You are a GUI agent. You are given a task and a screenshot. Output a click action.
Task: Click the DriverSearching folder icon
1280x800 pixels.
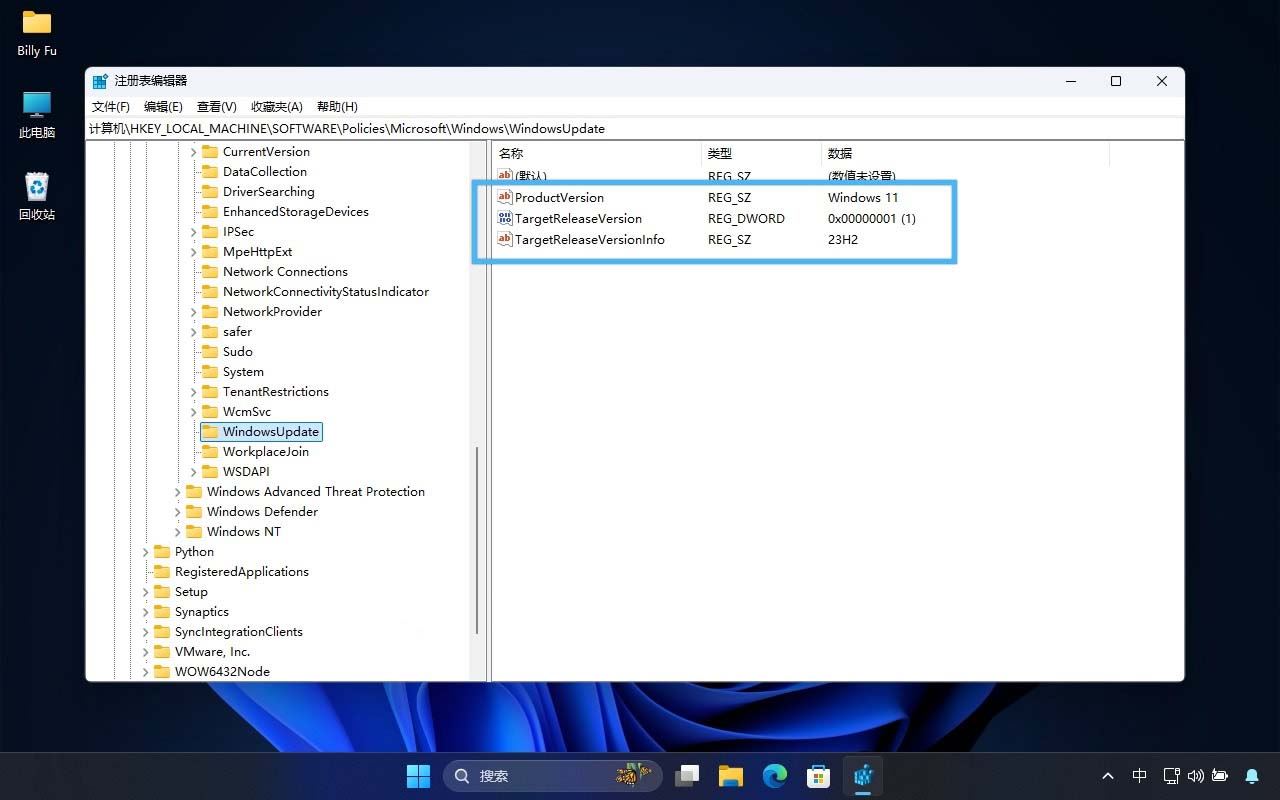tap(210, 192)
